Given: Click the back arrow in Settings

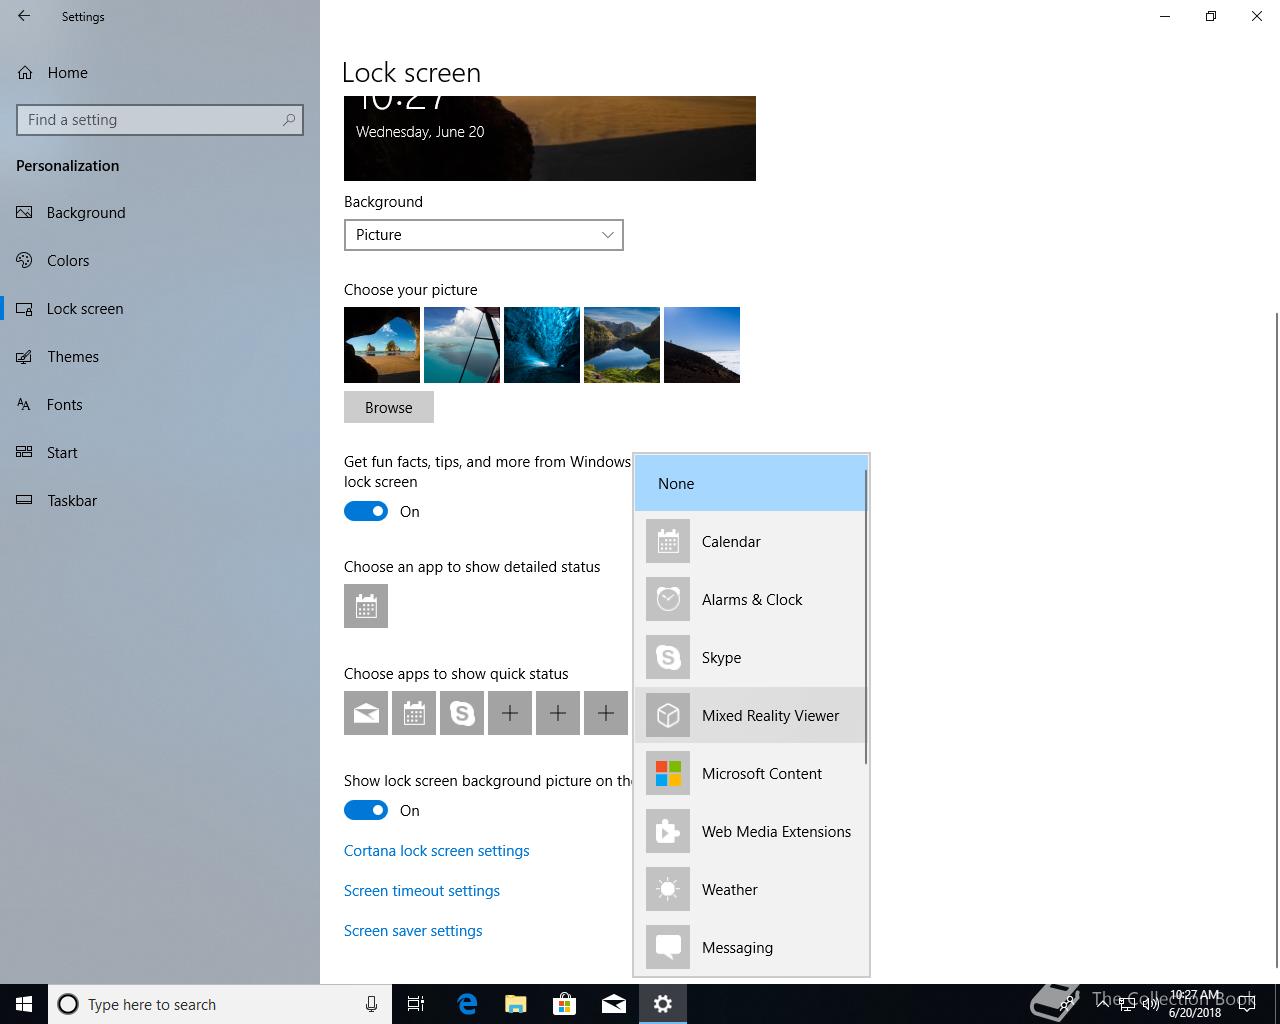Looking at the screenshot, I should coord(24,16).
